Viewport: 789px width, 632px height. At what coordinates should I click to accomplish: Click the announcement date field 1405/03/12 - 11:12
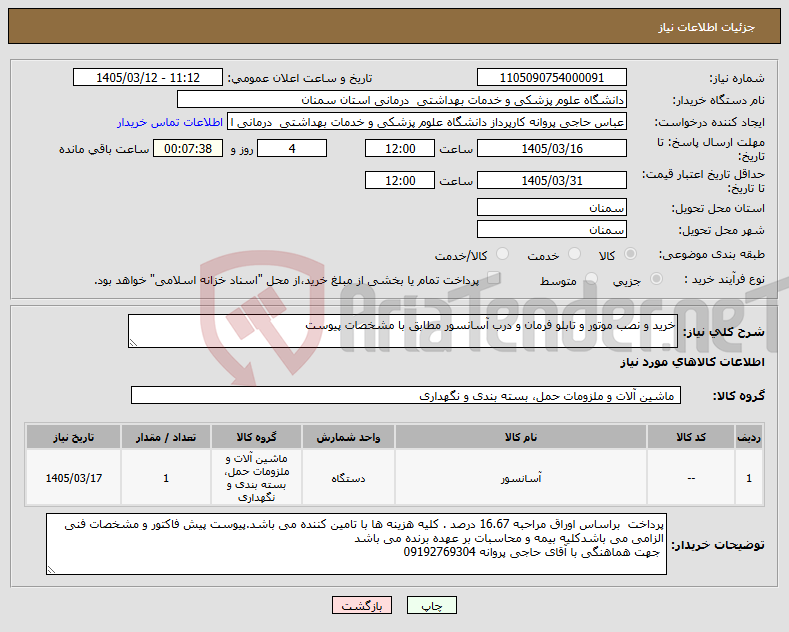(148, 77)
